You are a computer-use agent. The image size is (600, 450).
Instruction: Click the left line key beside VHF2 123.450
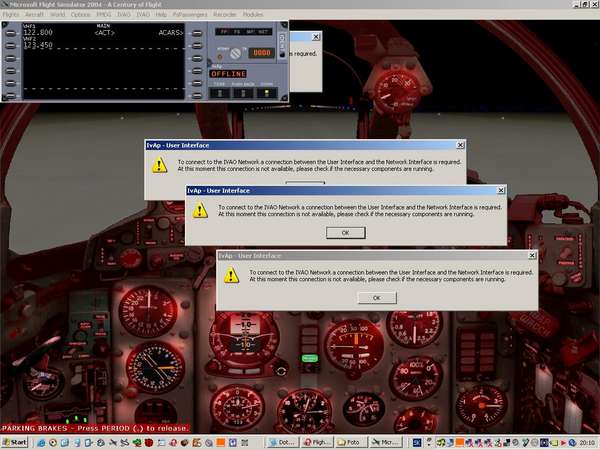click(11, 46)
